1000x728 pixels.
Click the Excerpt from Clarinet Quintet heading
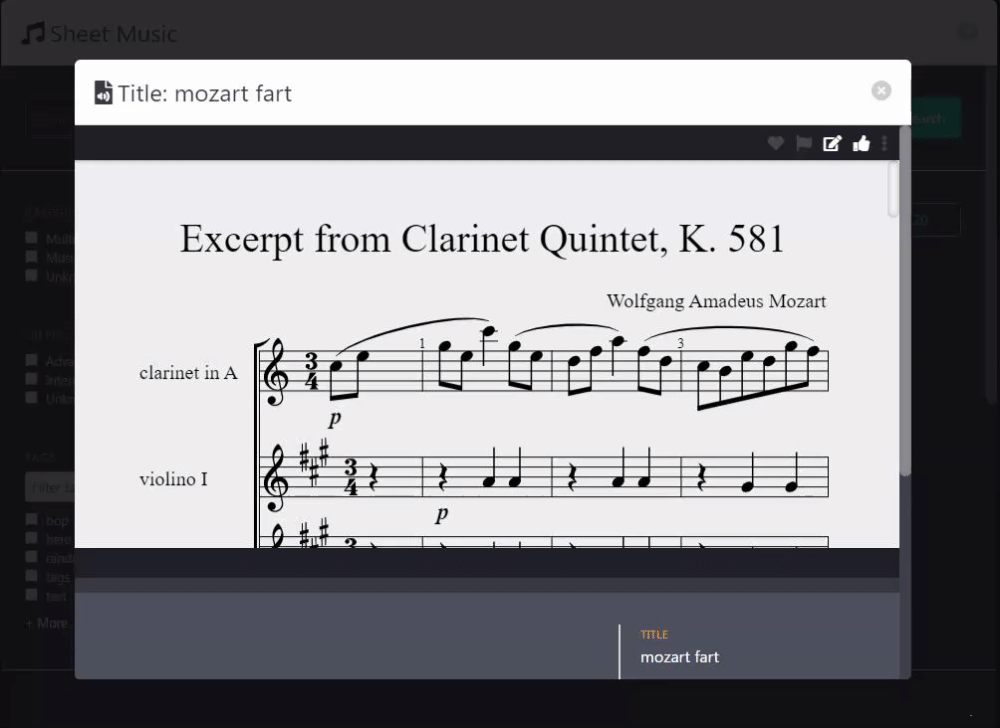(482, 240)
